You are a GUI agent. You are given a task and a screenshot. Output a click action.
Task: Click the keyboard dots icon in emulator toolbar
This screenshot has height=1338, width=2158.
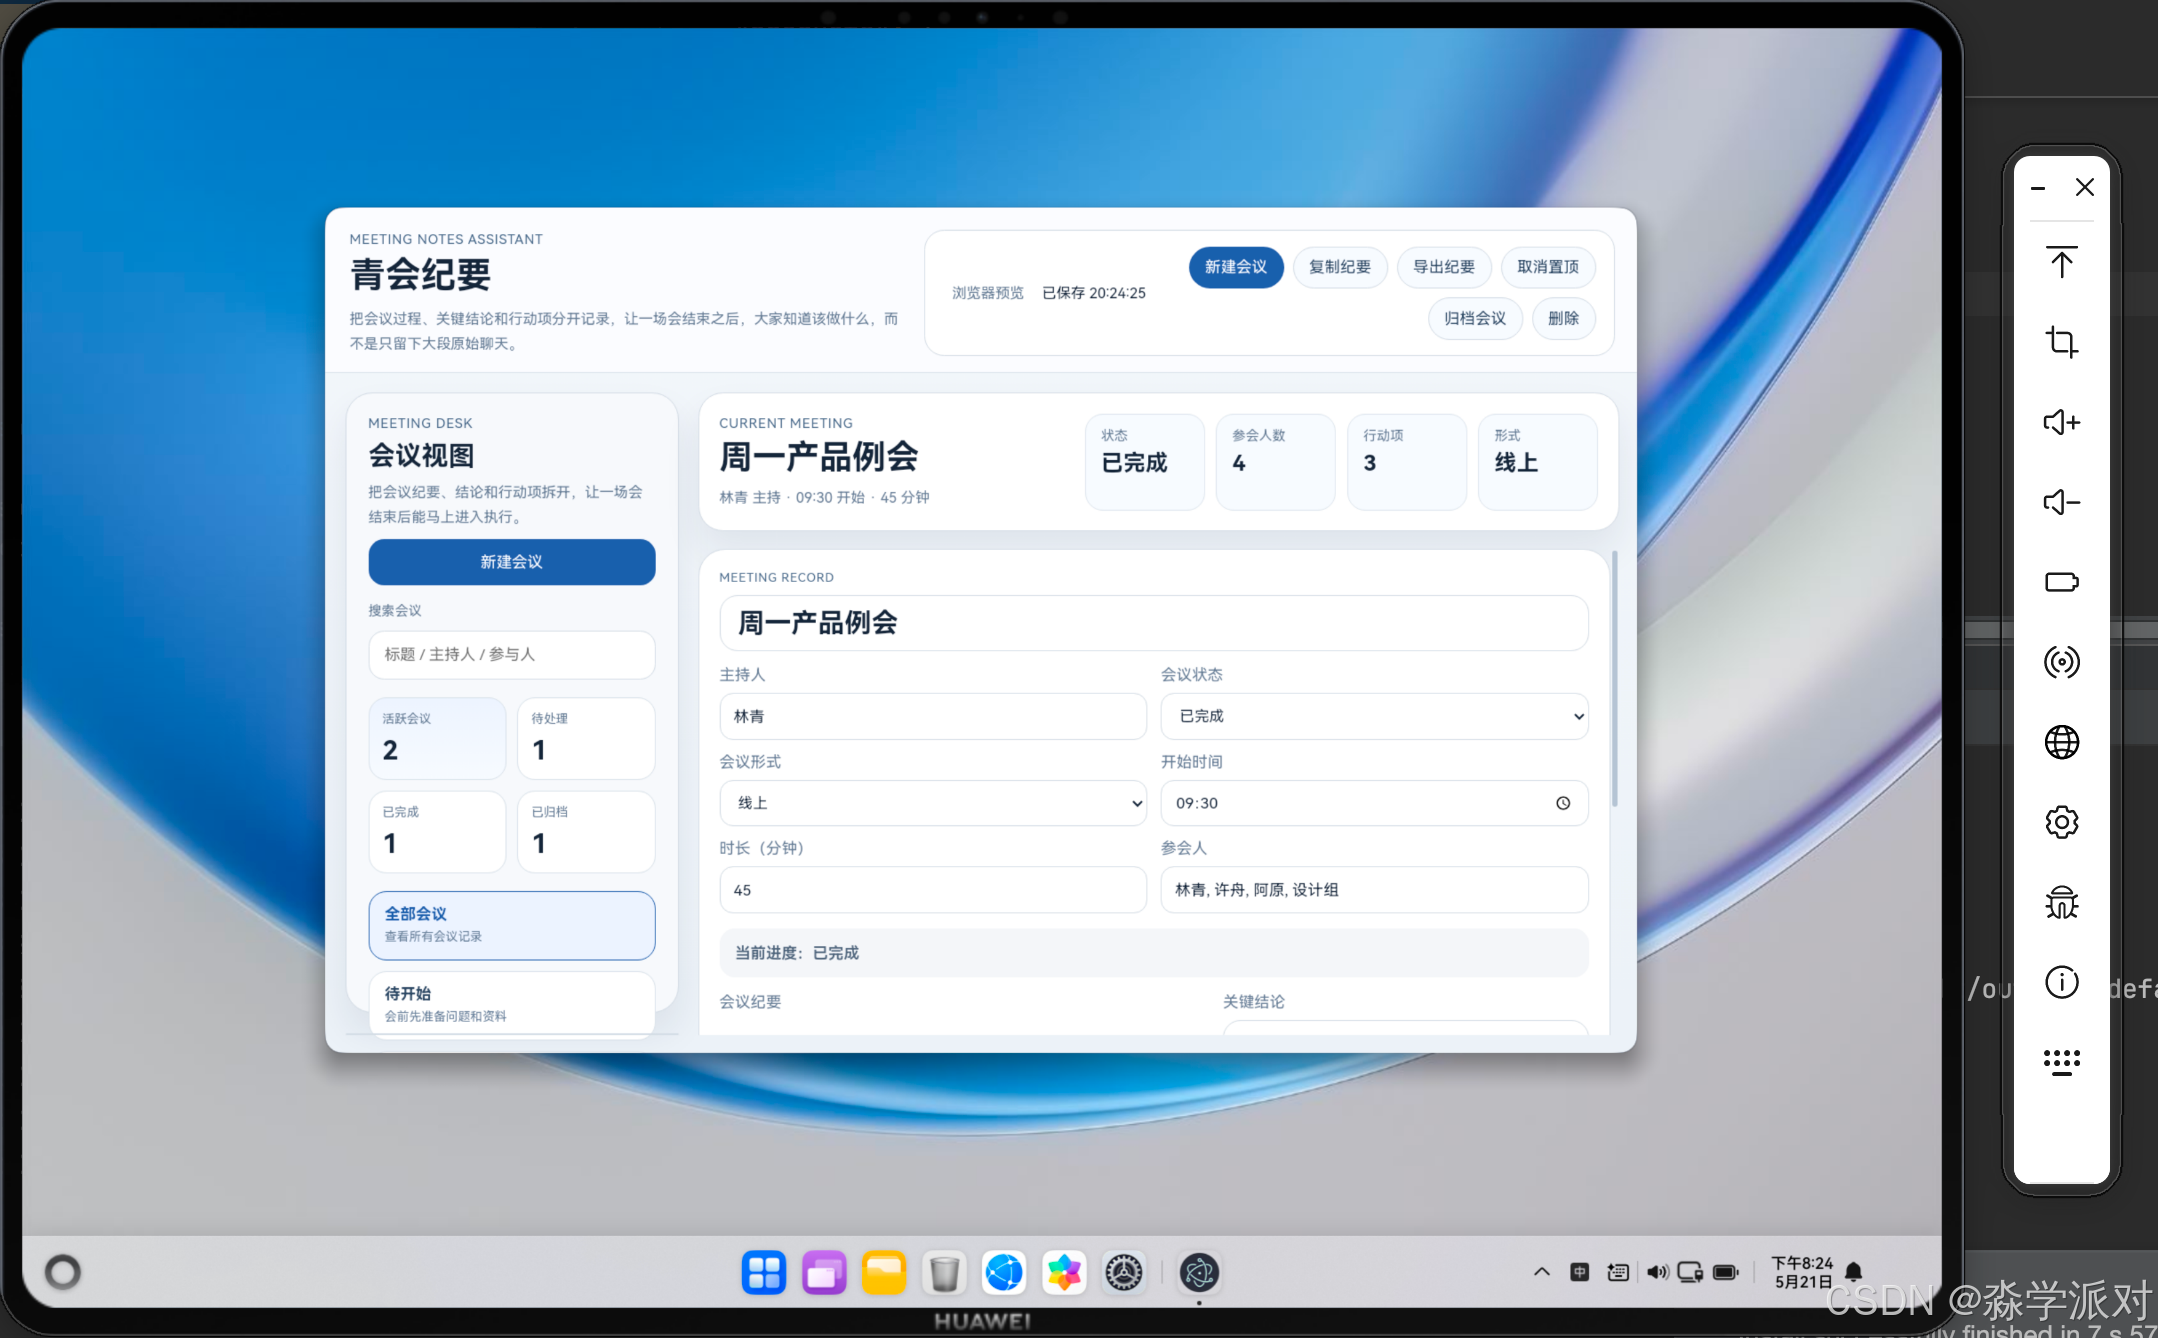2061,1062
